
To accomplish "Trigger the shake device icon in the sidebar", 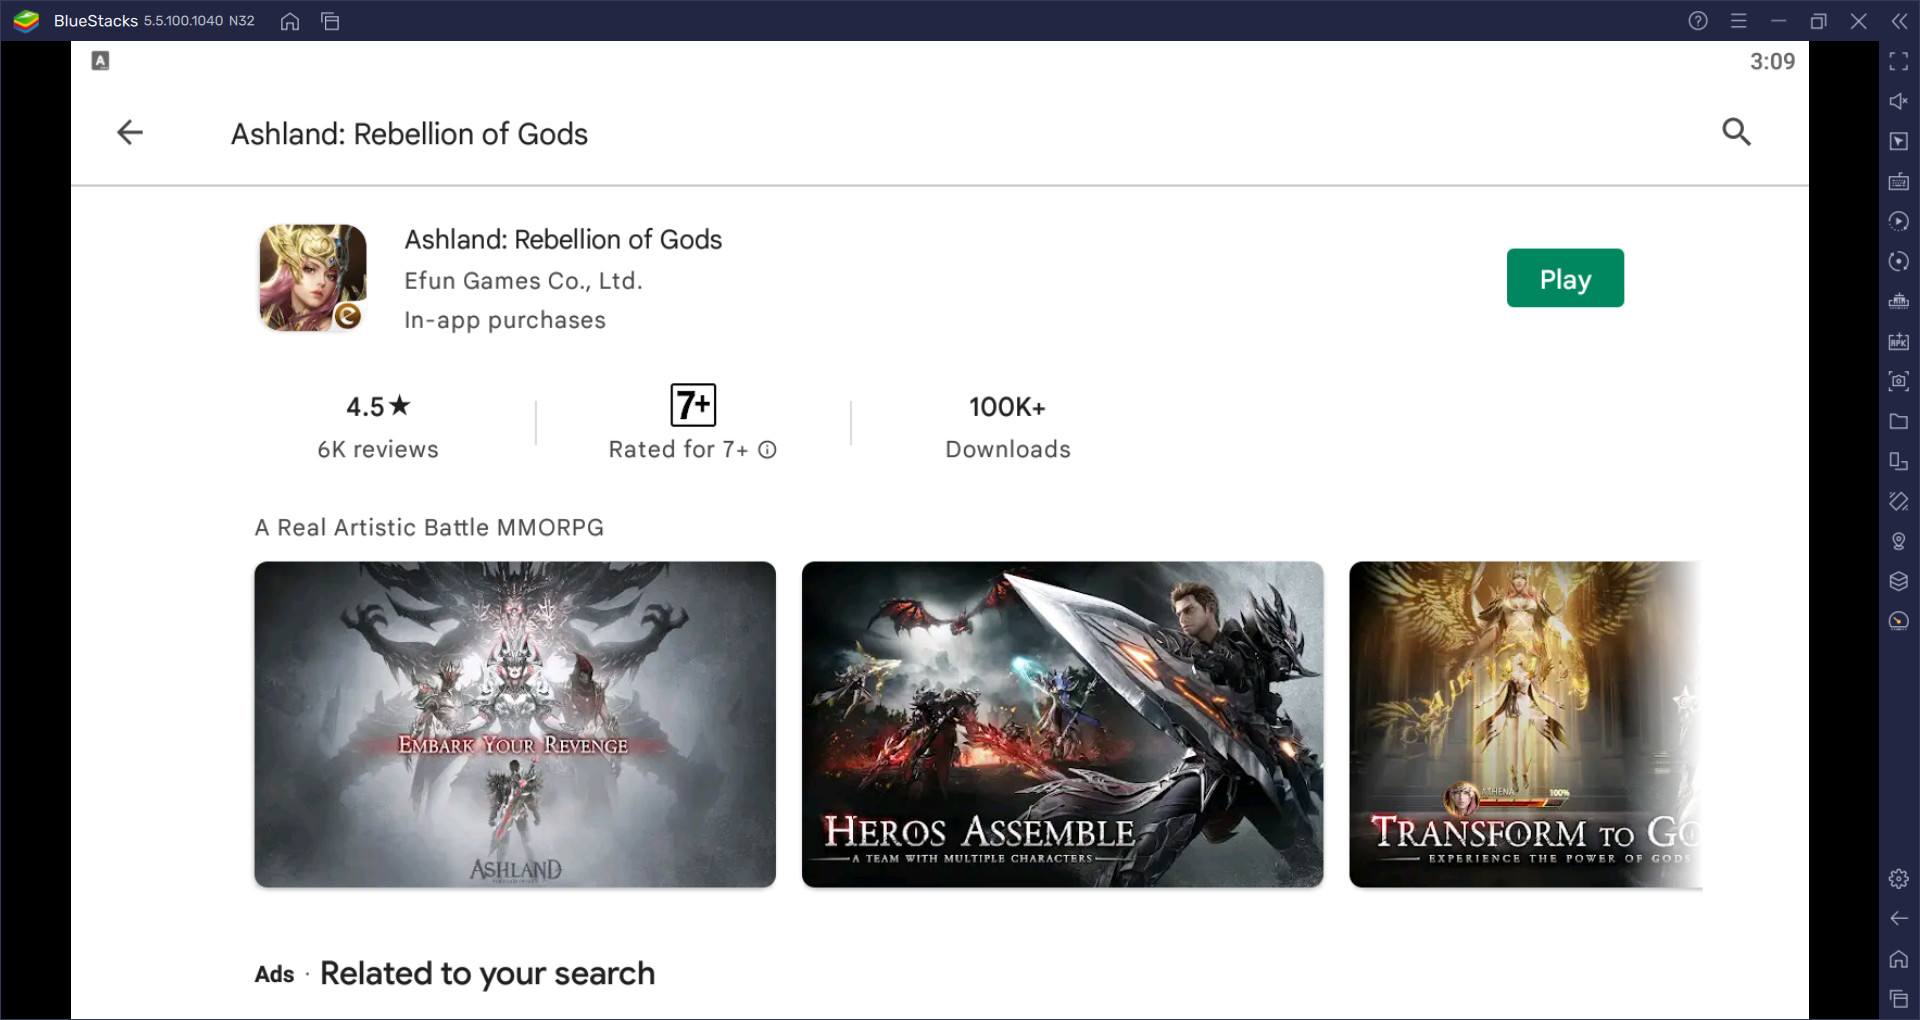I will (x=1899, y=501).
